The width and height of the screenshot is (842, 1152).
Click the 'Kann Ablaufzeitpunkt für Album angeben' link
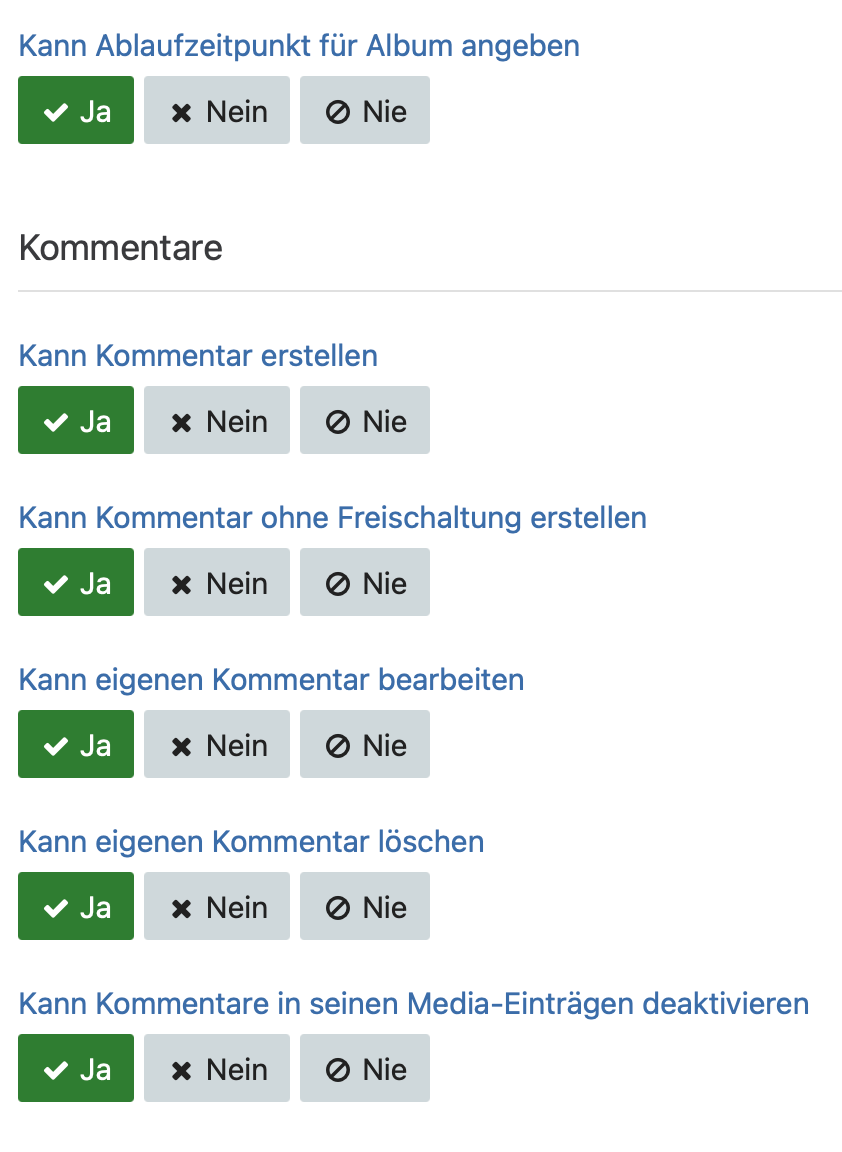click(x=299, y=46)
